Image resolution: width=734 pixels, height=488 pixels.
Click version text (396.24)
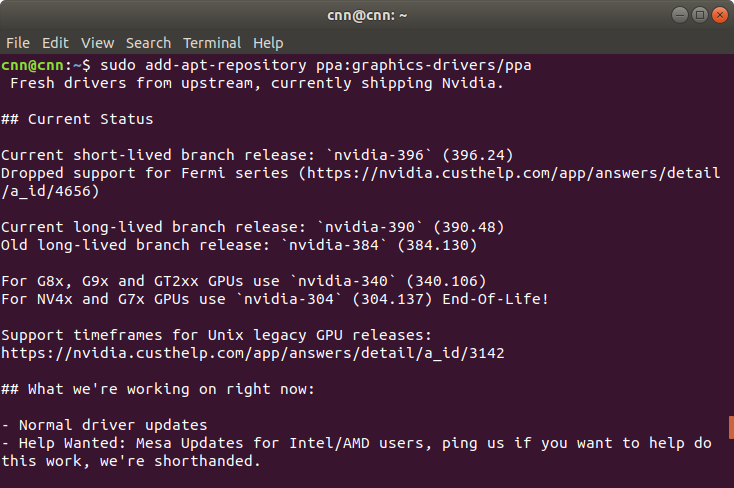477,155
